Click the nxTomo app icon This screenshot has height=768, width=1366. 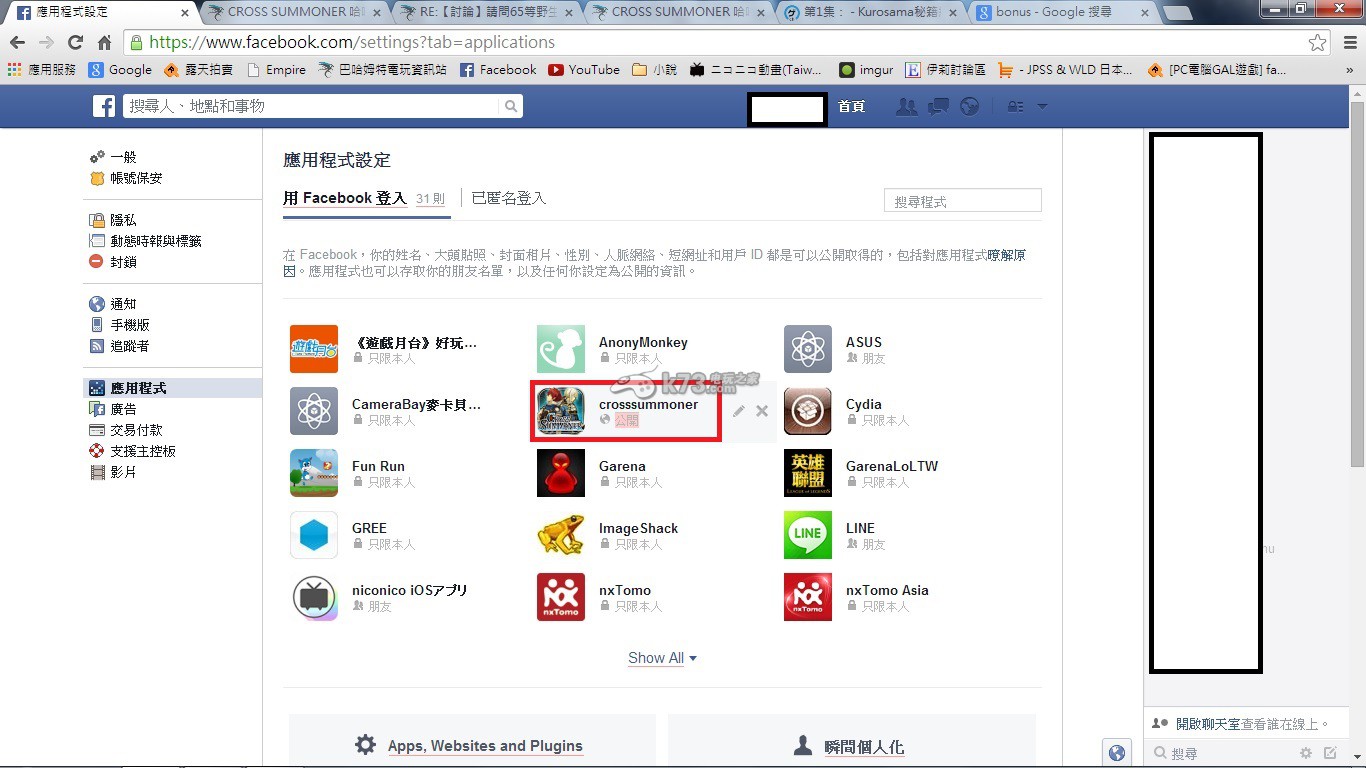point(560,597)
